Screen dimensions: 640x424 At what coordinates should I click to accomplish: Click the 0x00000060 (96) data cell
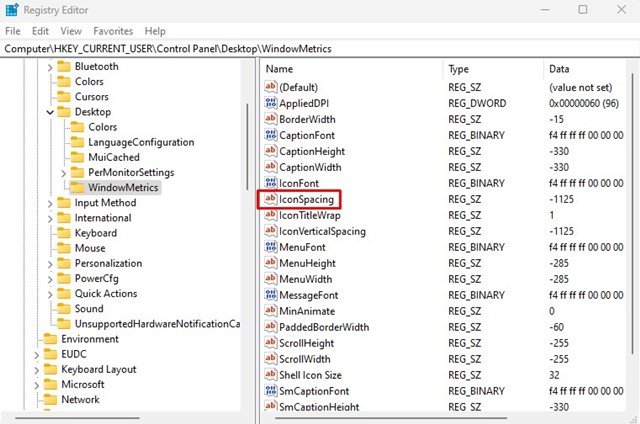[x=584, y=103]
